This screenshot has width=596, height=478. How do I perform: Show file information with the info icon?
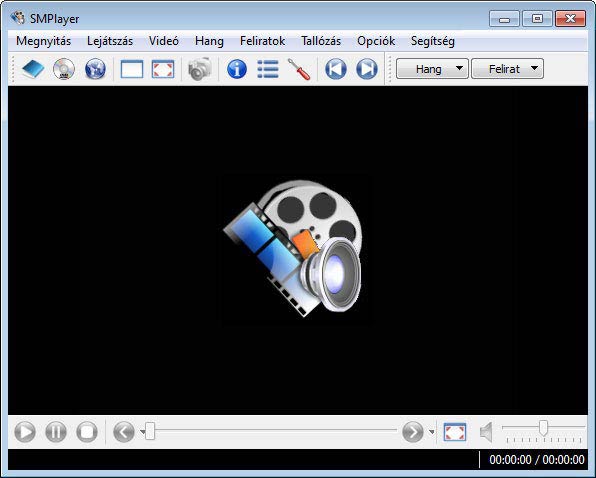click(x=237, y=69)
